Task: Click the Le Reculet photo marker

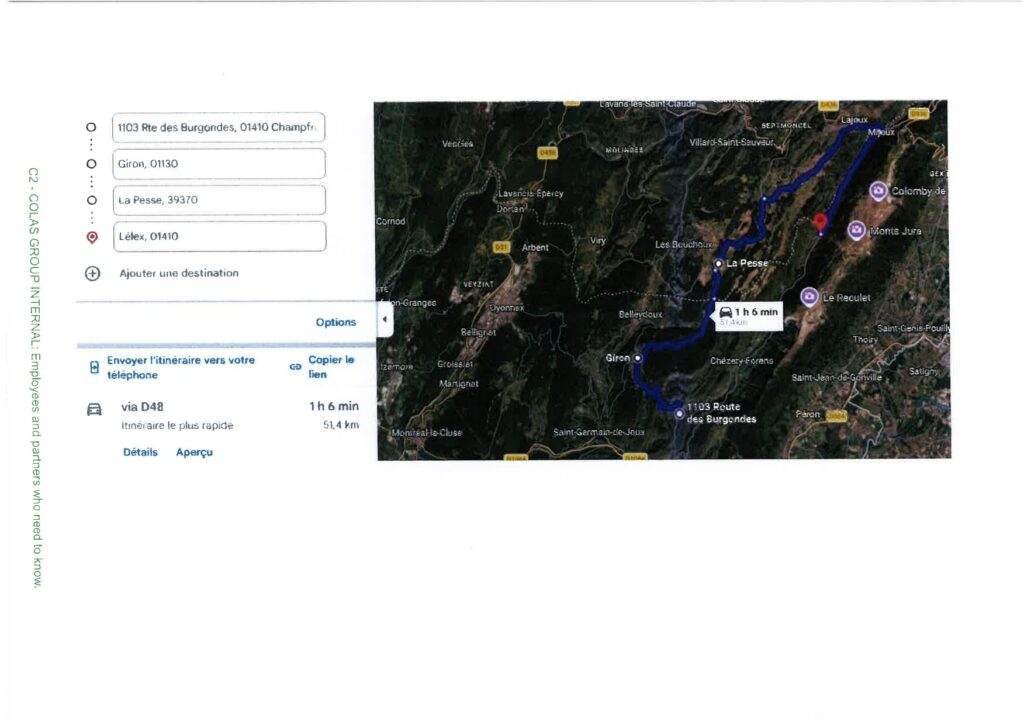Action: coord(809,297)
